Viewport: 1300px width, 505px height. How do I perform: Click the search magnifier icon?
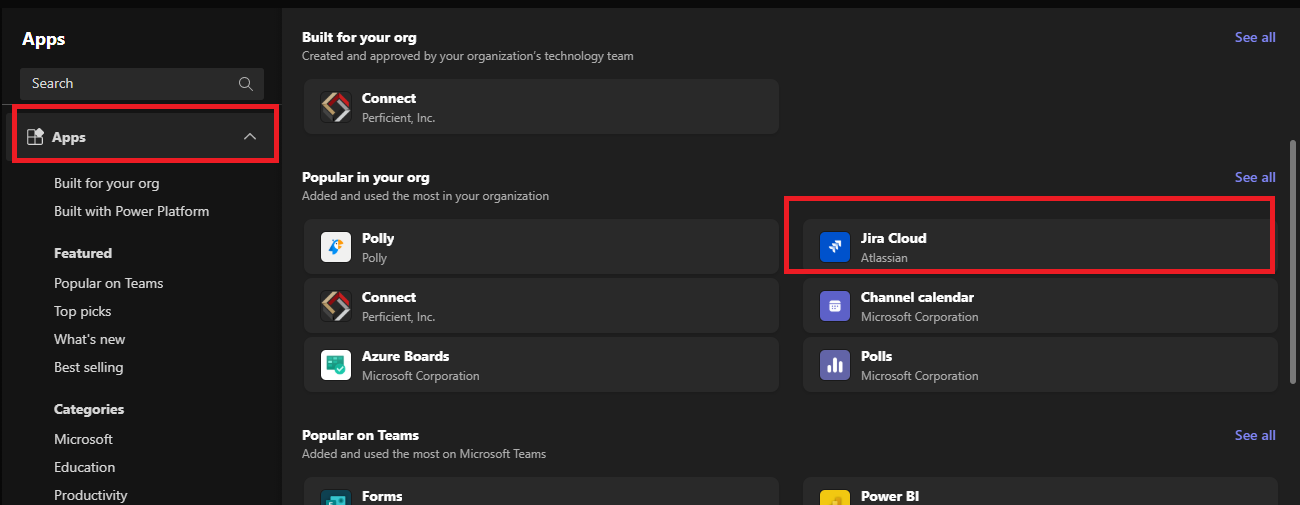pos(246,84)
